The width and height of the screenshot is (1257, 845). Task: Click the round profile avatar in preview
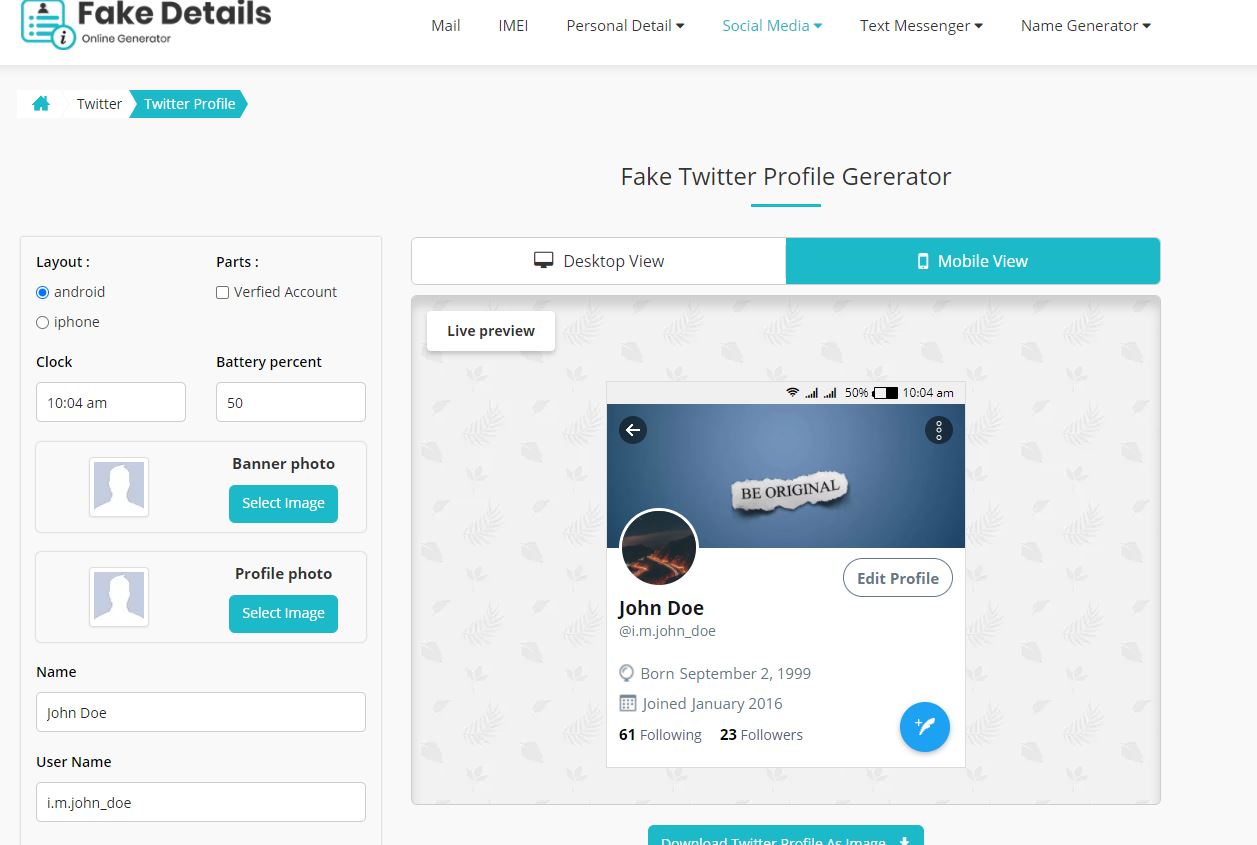659,547
